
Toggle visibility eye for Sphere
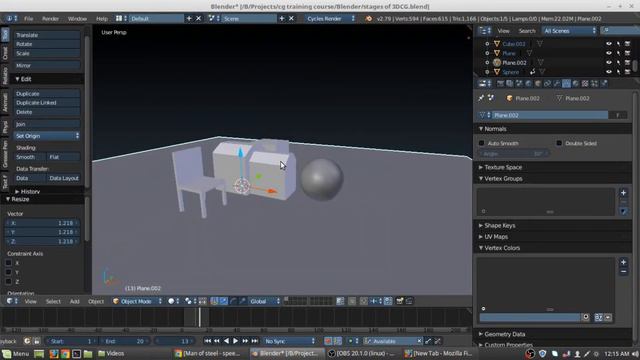609,72
